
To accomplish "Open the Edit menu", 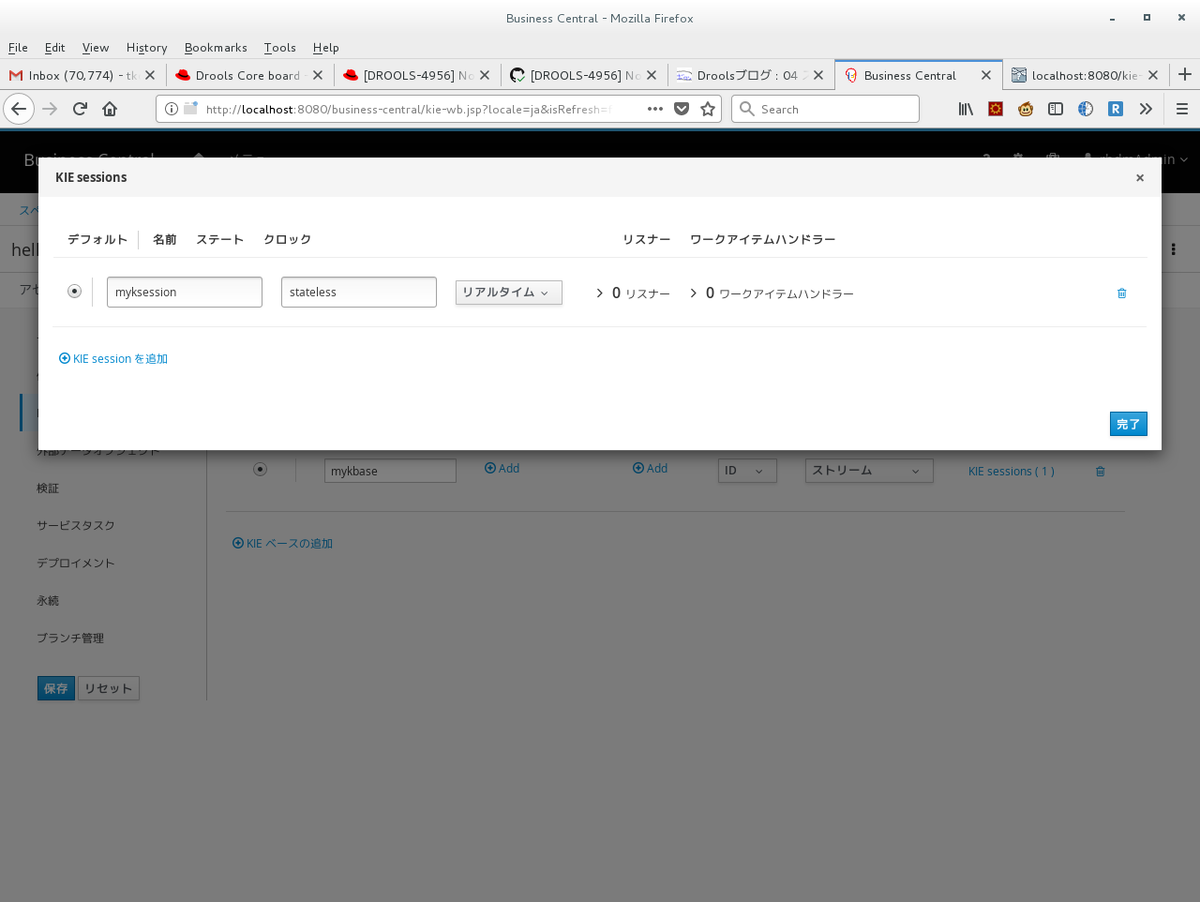I will point(55,47).
